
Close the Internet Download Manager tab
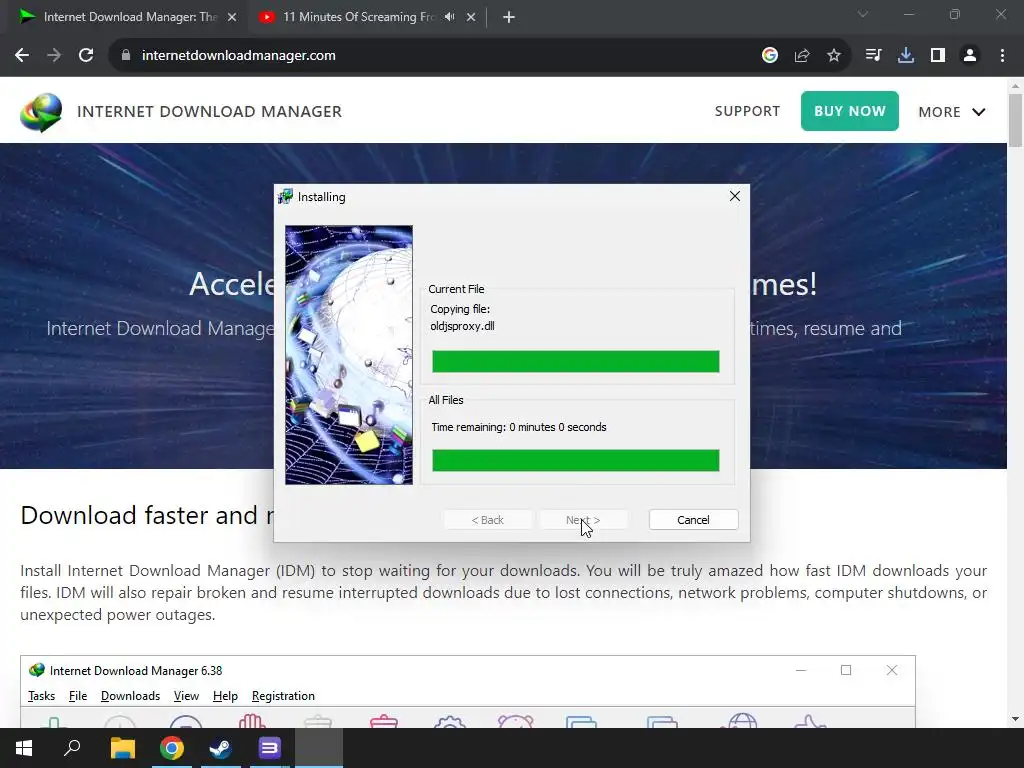[x=232, y=17]
